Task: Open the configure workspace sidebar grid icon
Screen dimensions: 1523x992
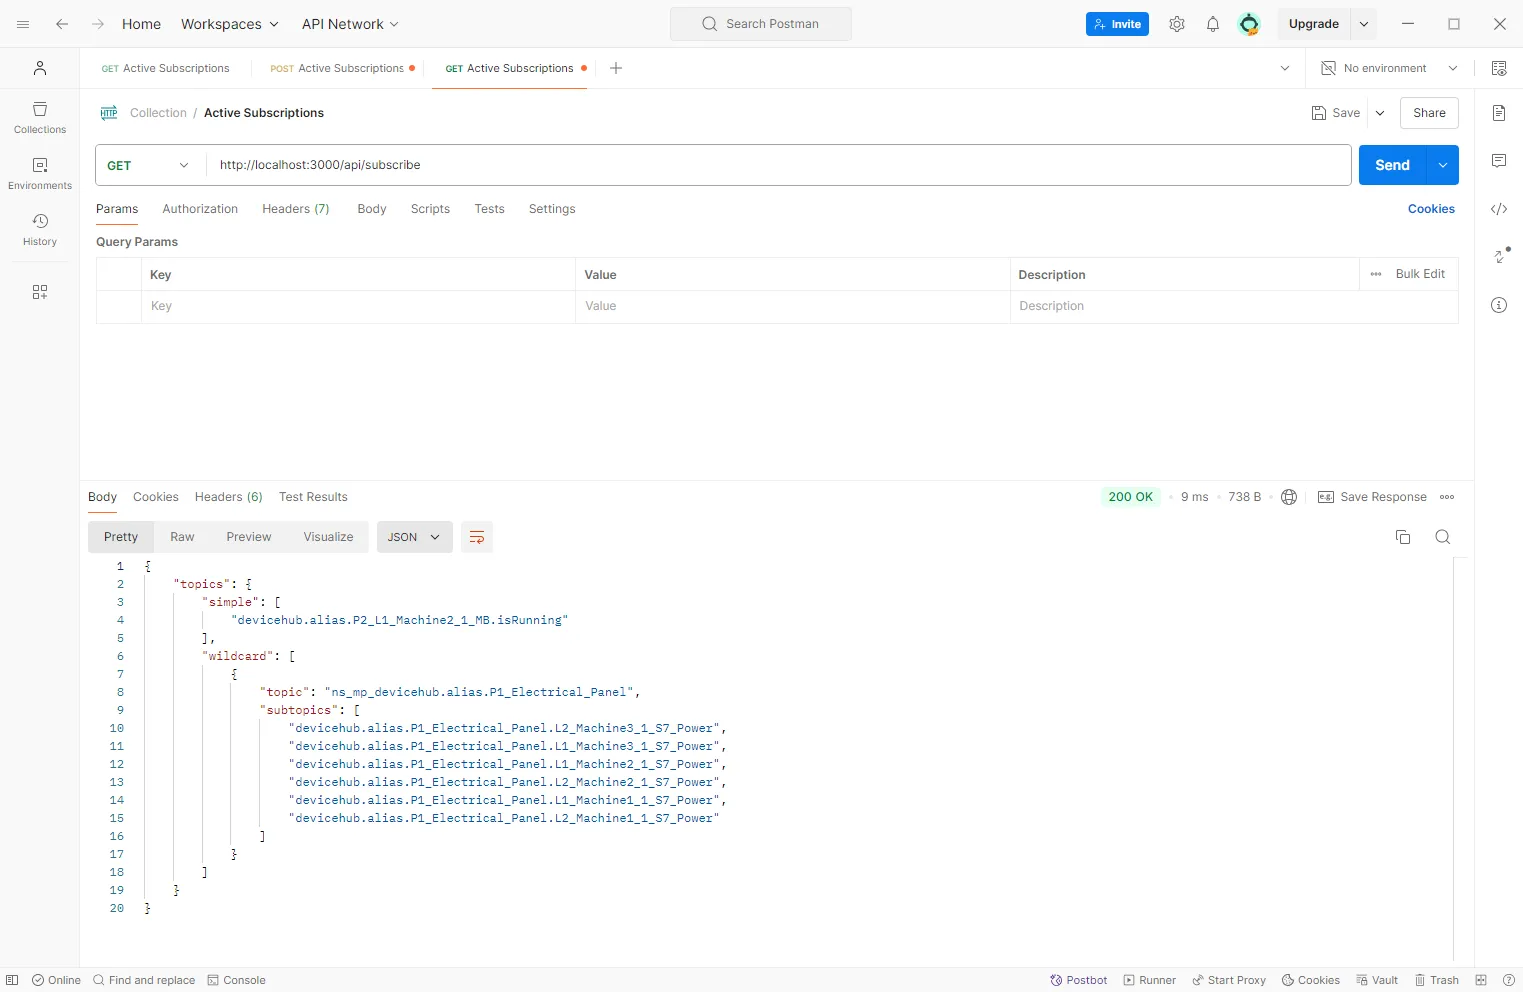Action: pyautogui.click(x=40, y=292)
